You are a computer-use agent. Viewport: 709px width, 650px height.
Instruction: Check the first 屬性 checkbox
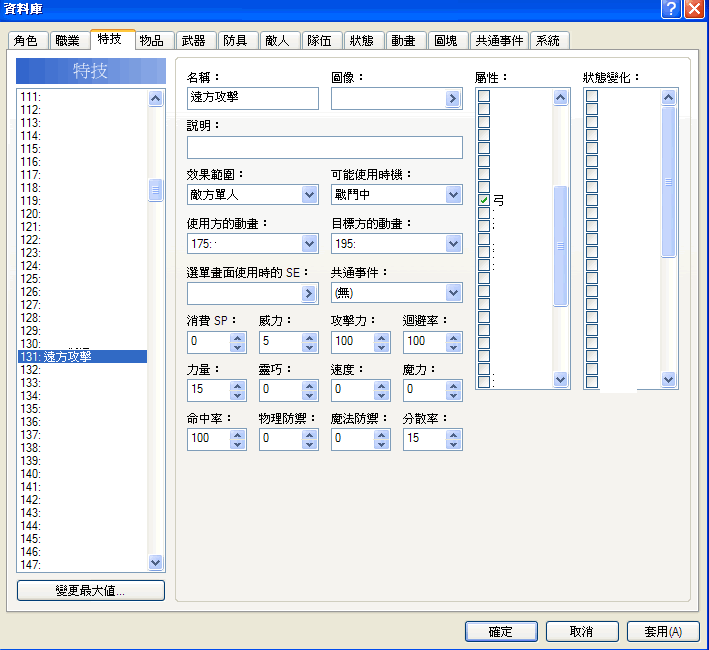pos(484,96)
